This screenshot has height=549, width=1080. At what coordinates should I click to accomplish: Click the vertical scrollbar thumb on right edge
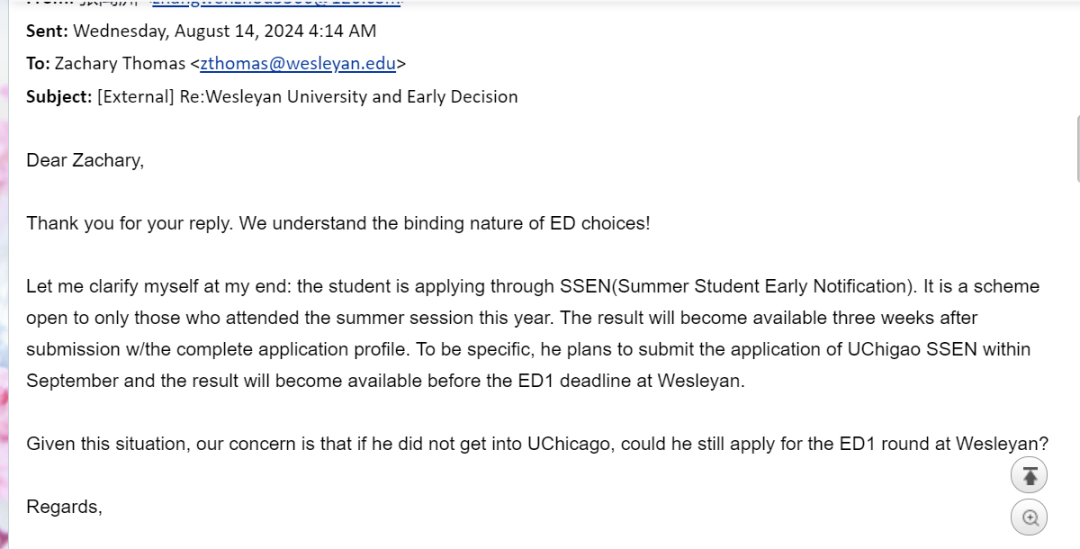pos(1077,148)
